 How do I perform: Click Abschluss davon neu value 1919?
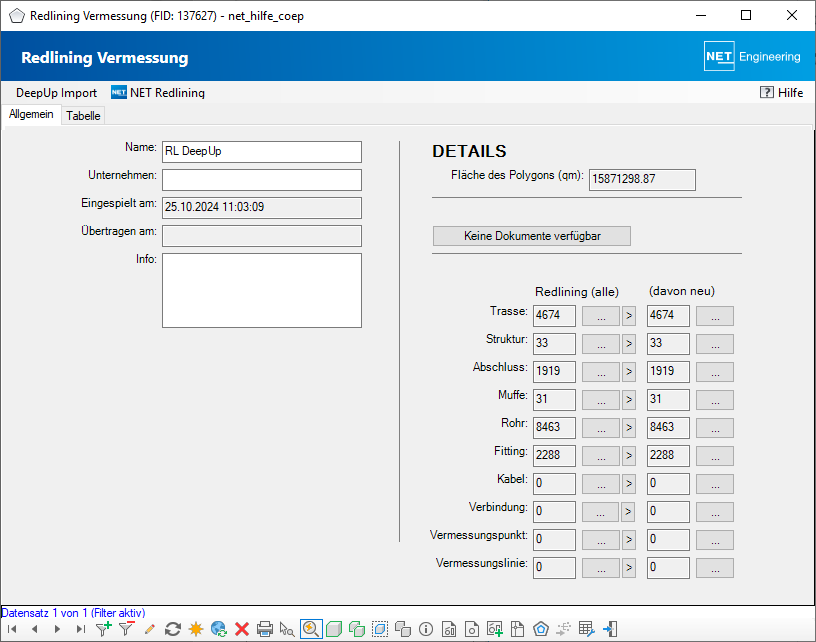668,371
